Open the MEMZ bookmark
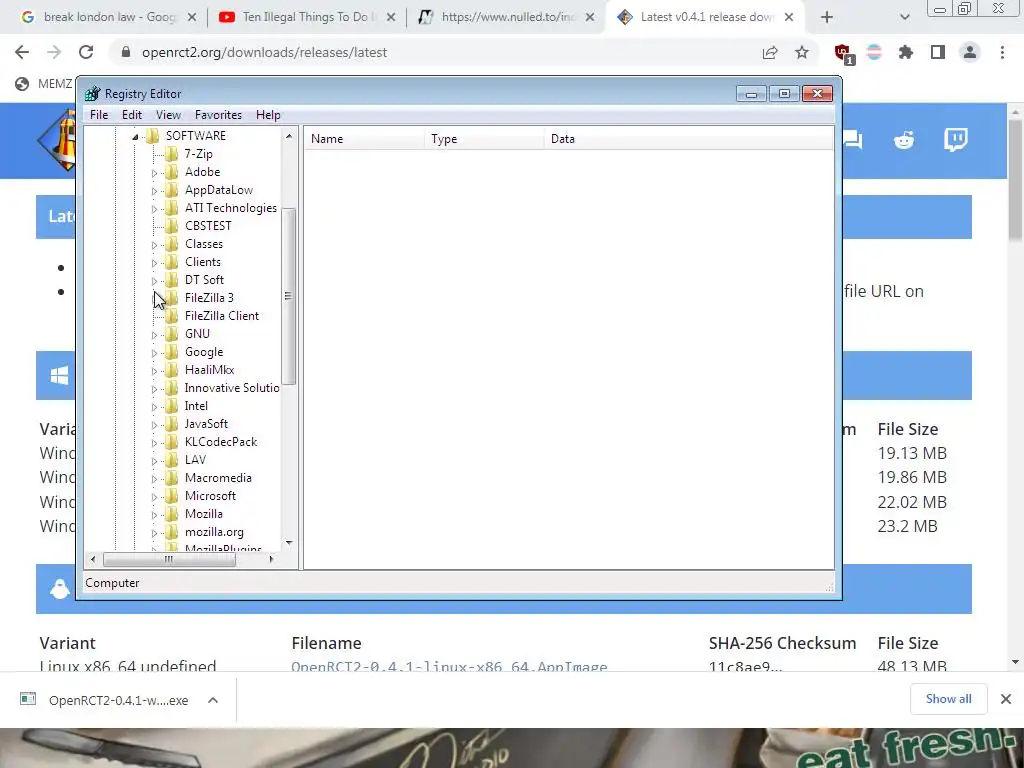 (44, 84)
